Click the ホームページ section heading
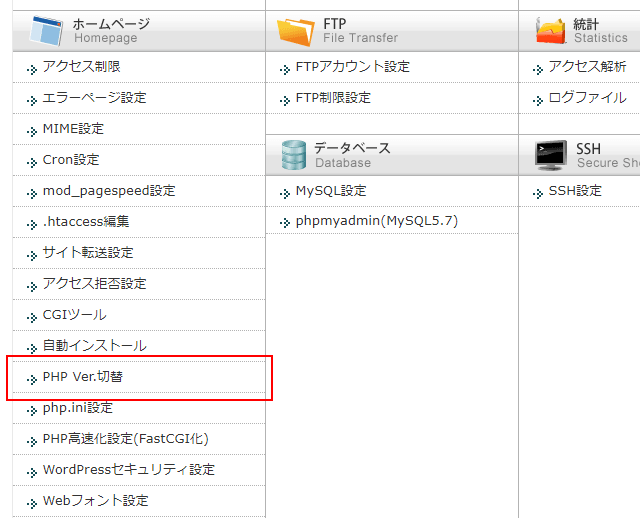Viewport: 640px width, 518px height. (x=111, y=24)
